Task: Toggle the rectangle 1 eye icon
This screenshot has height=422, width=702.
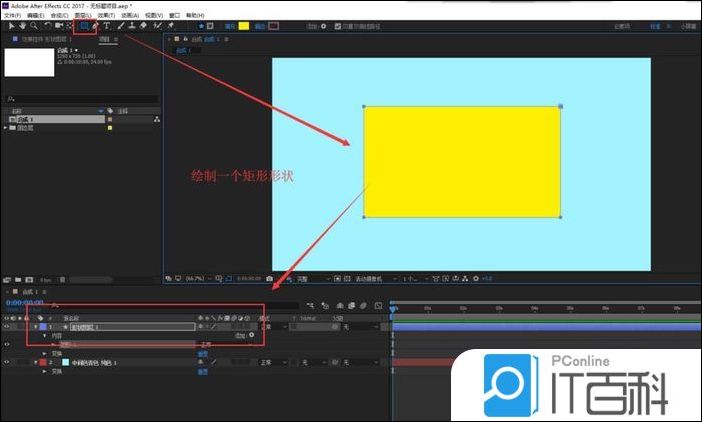Action: click(7, 344)
